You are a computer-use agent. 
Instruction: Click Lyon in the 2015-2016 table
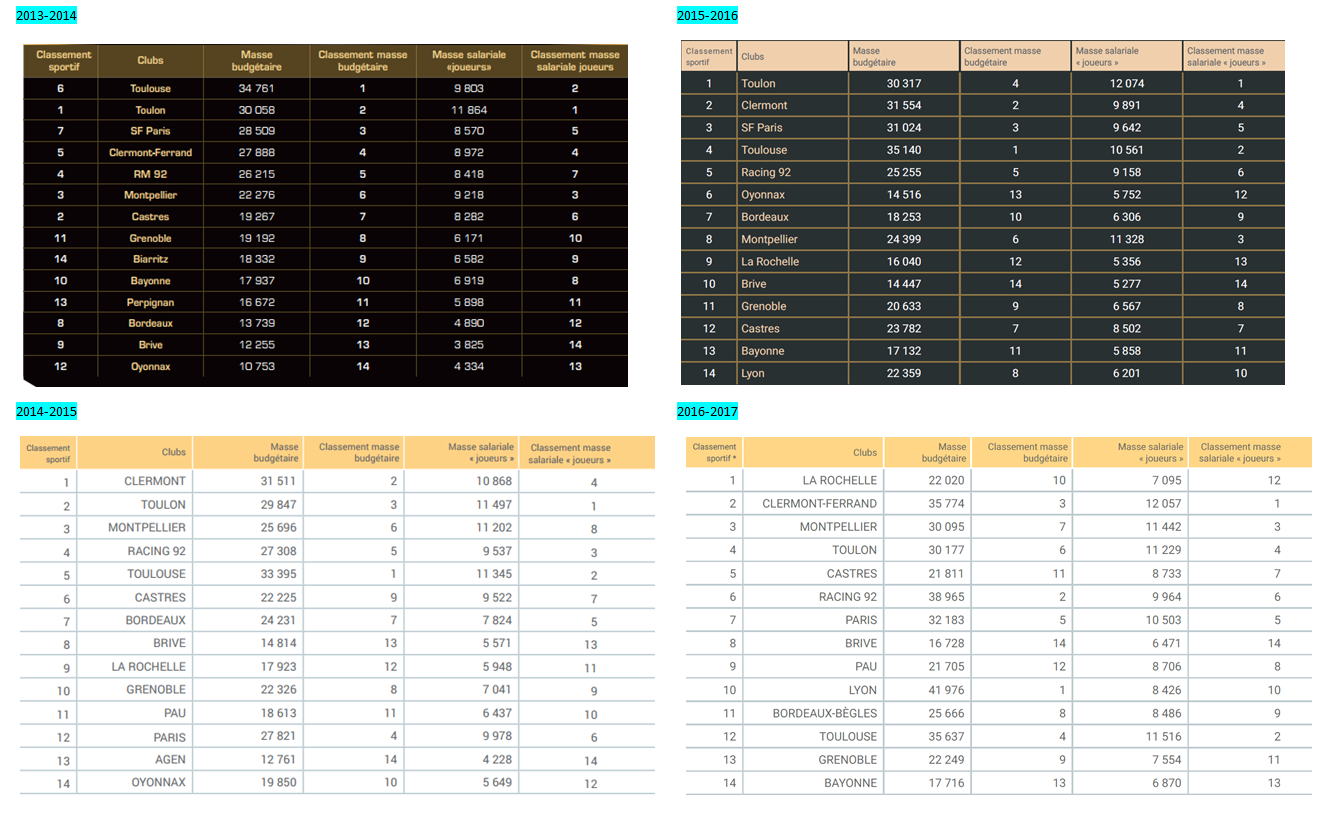(753, 373)
